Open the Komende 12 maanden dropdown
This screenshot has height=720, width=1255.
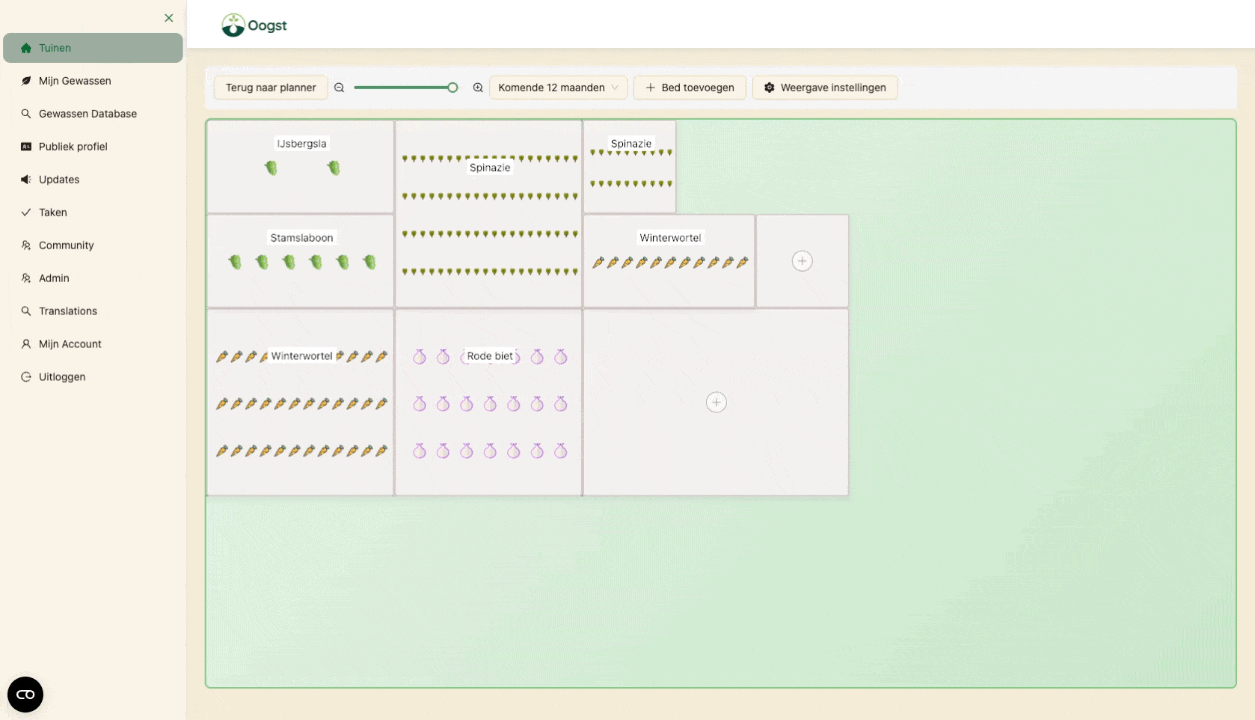pos(559,88)
